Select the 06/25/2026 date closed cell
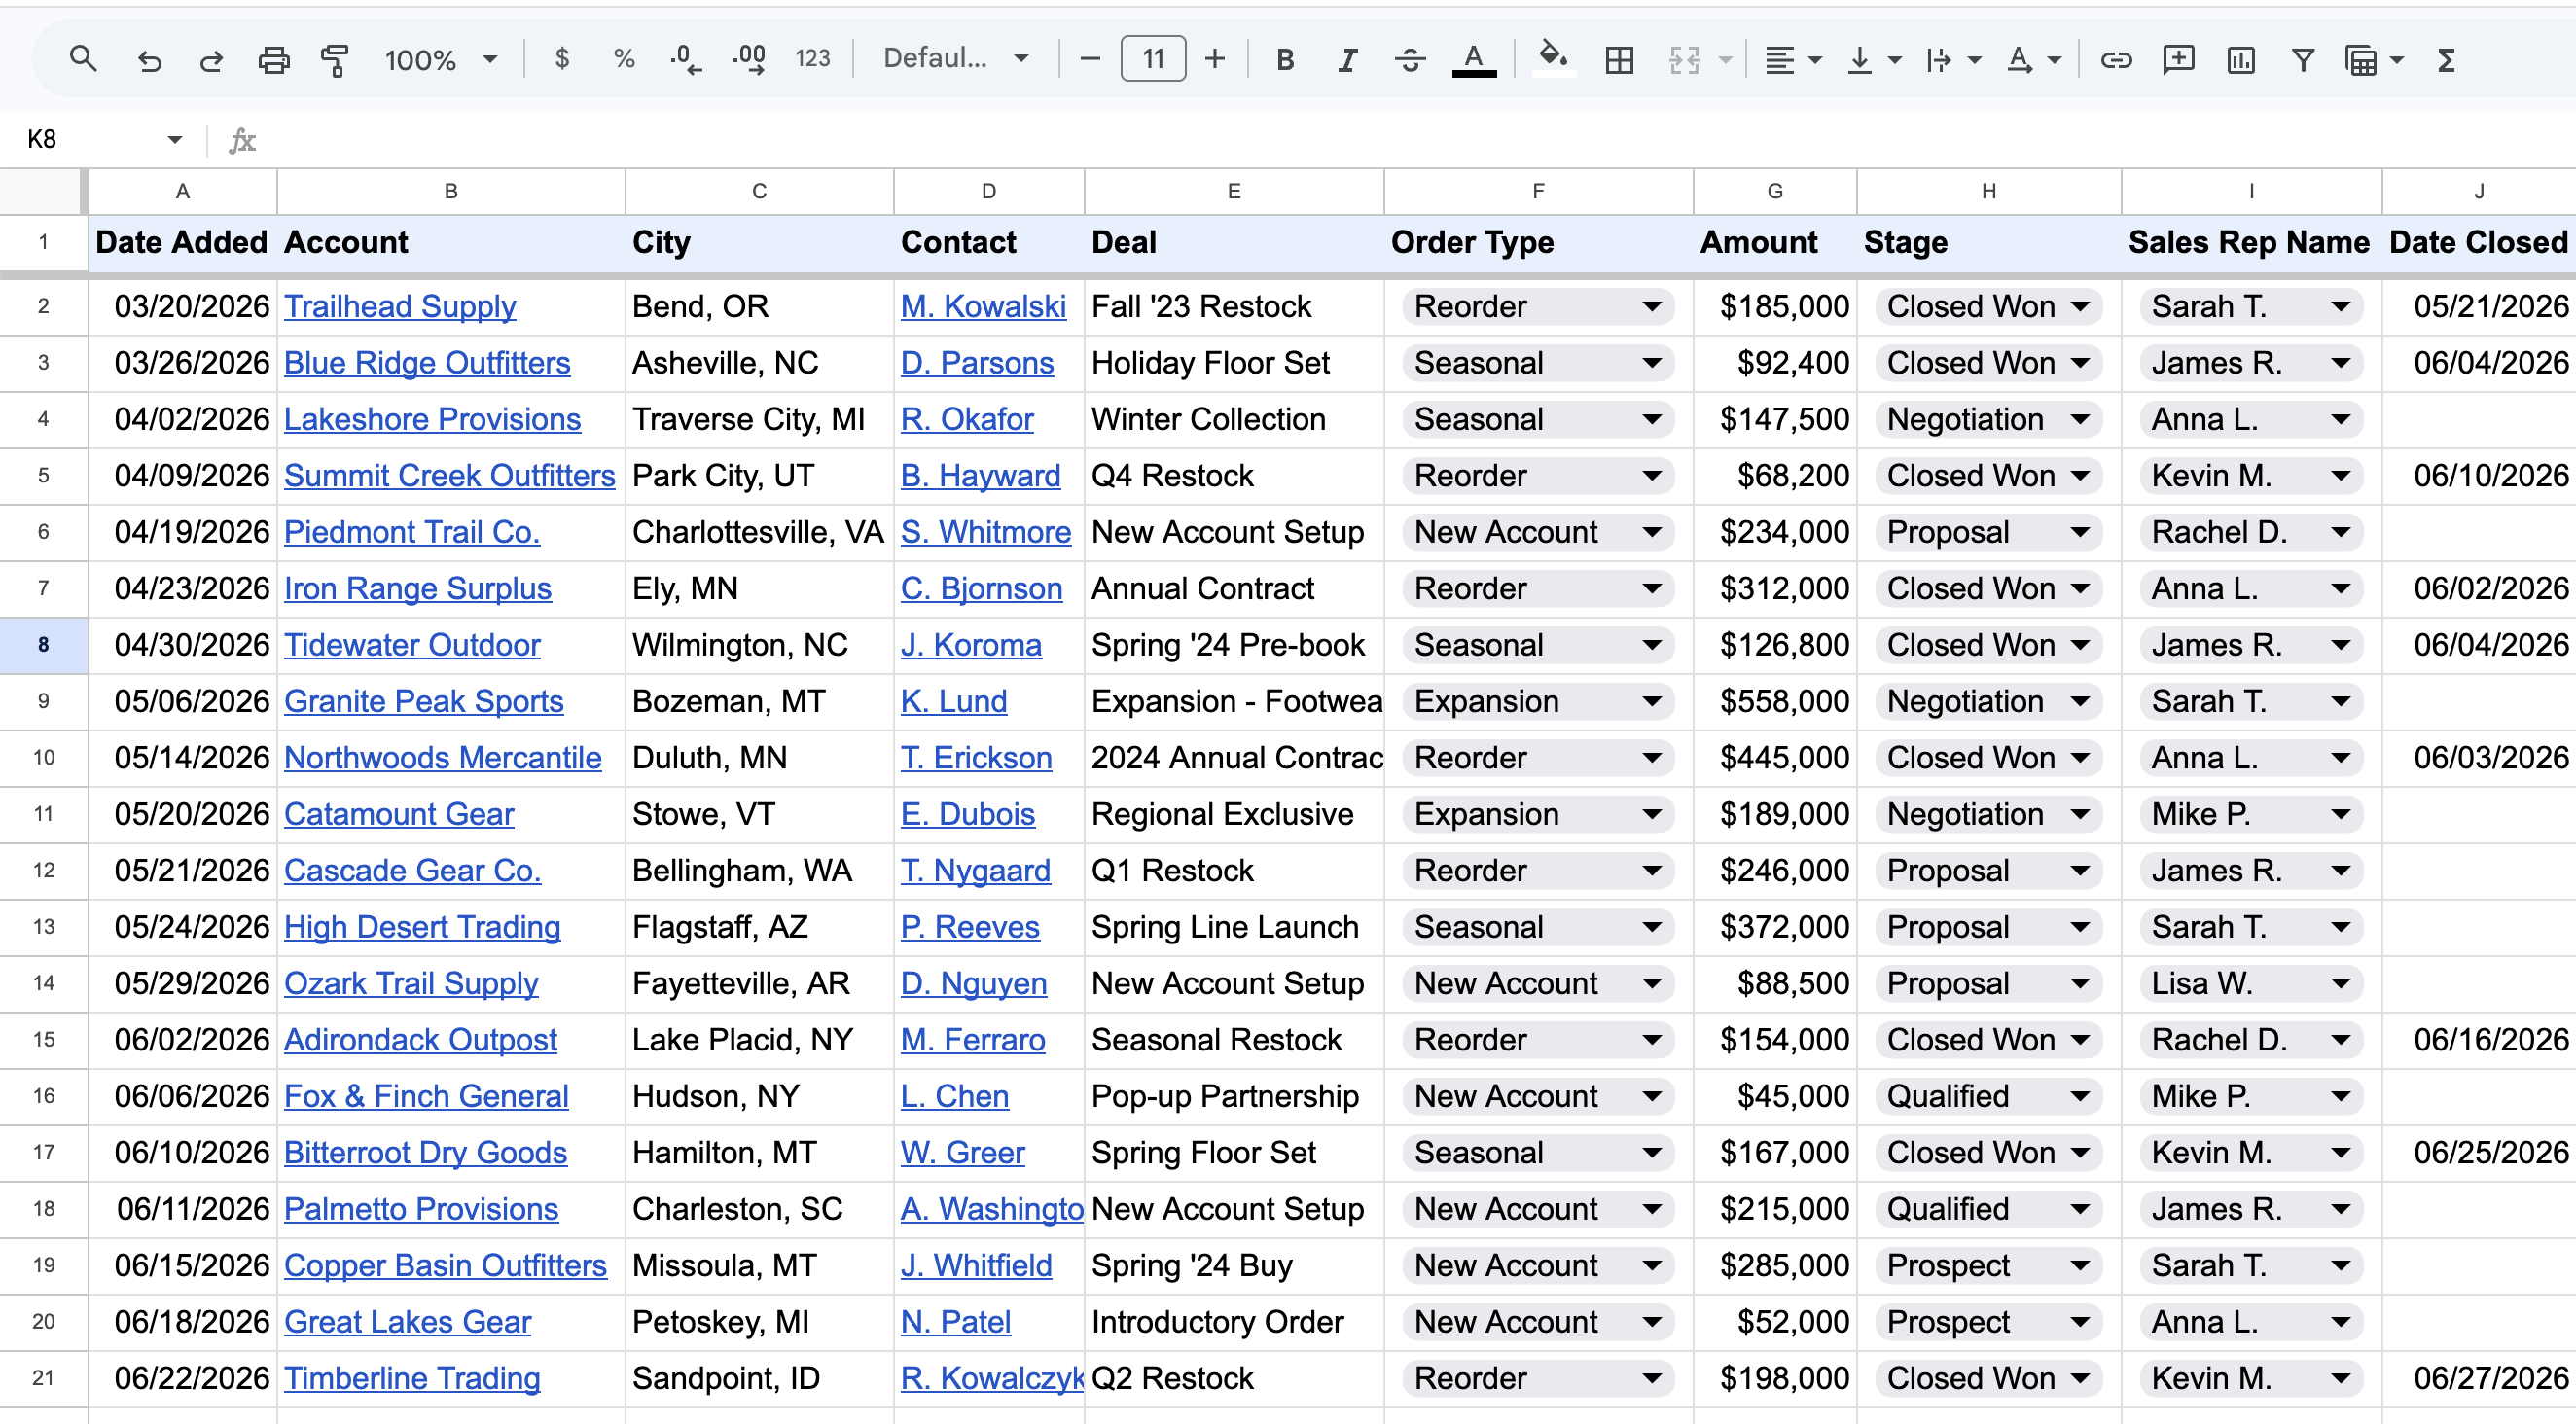 pos(2479,1153)
